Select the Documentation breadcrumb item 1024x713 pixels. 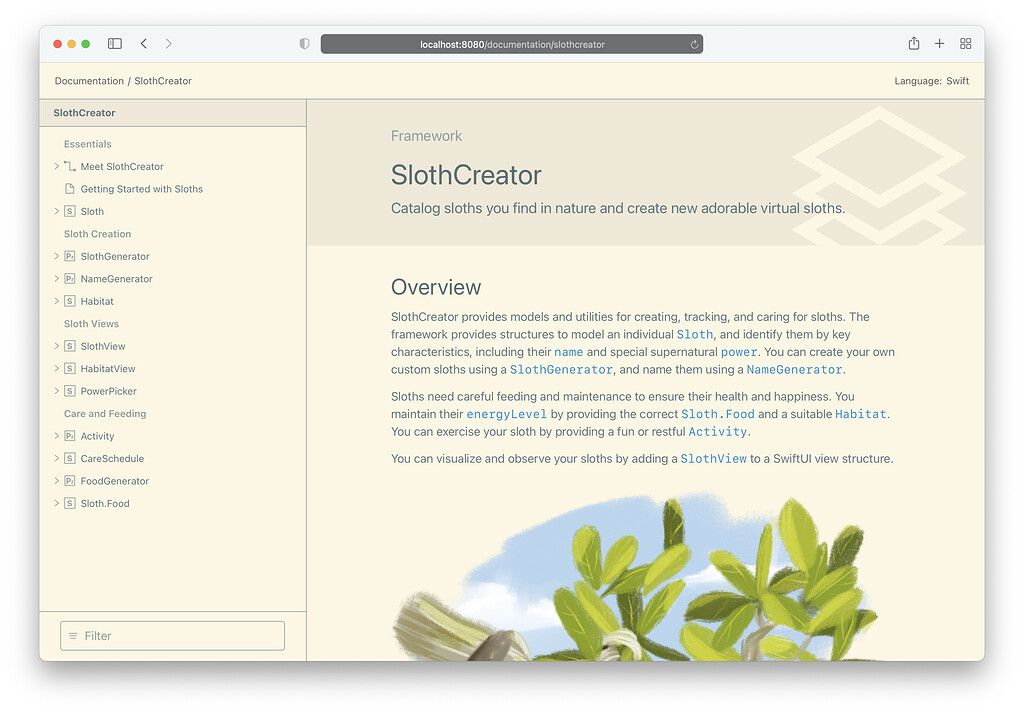pyautogui.click(x=88, y=80)
